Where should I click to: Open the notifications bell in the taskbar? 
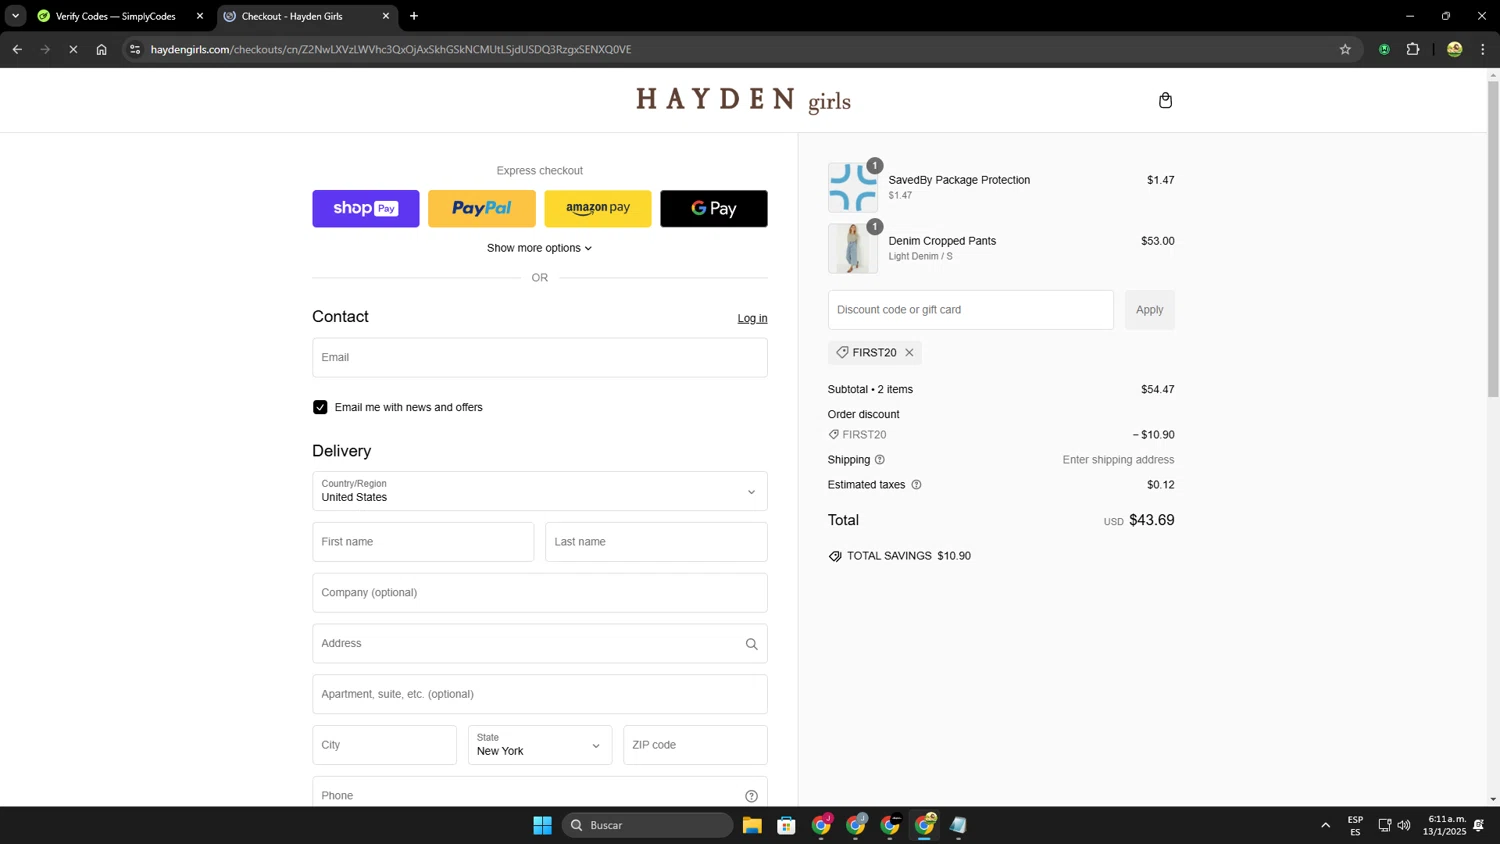click(x=1478, y=825)
